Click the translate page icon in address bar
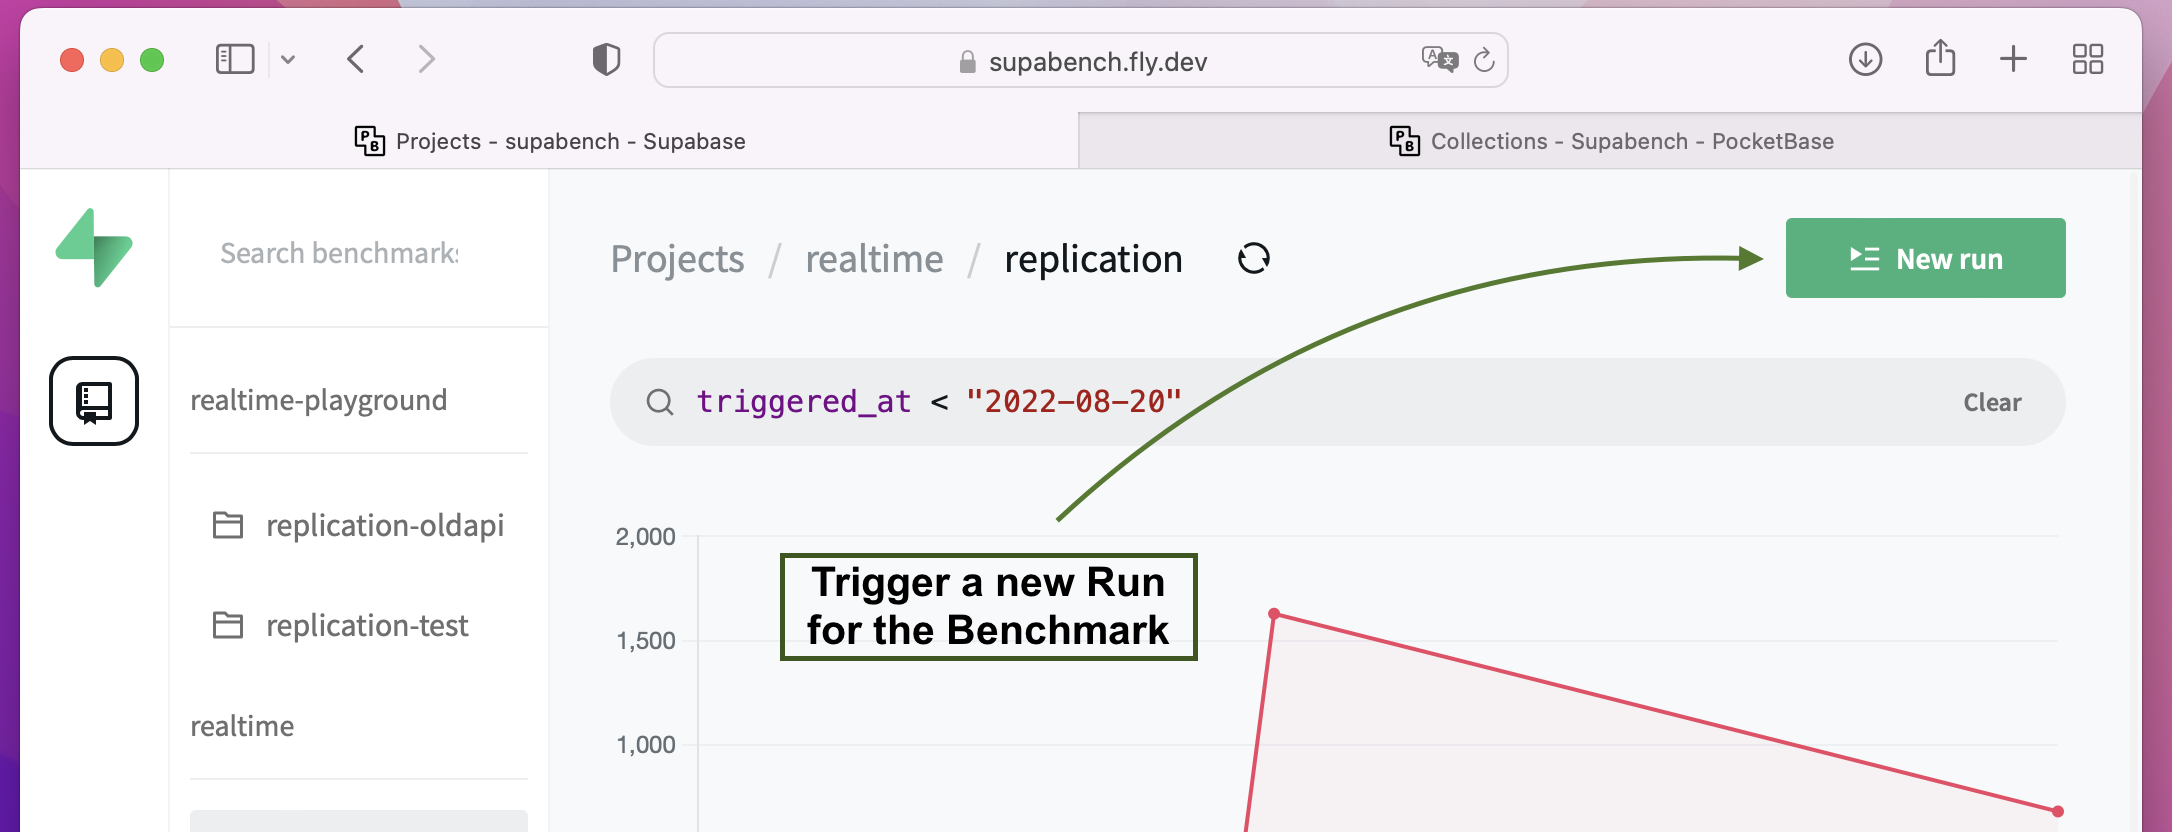 (1439, 60)
